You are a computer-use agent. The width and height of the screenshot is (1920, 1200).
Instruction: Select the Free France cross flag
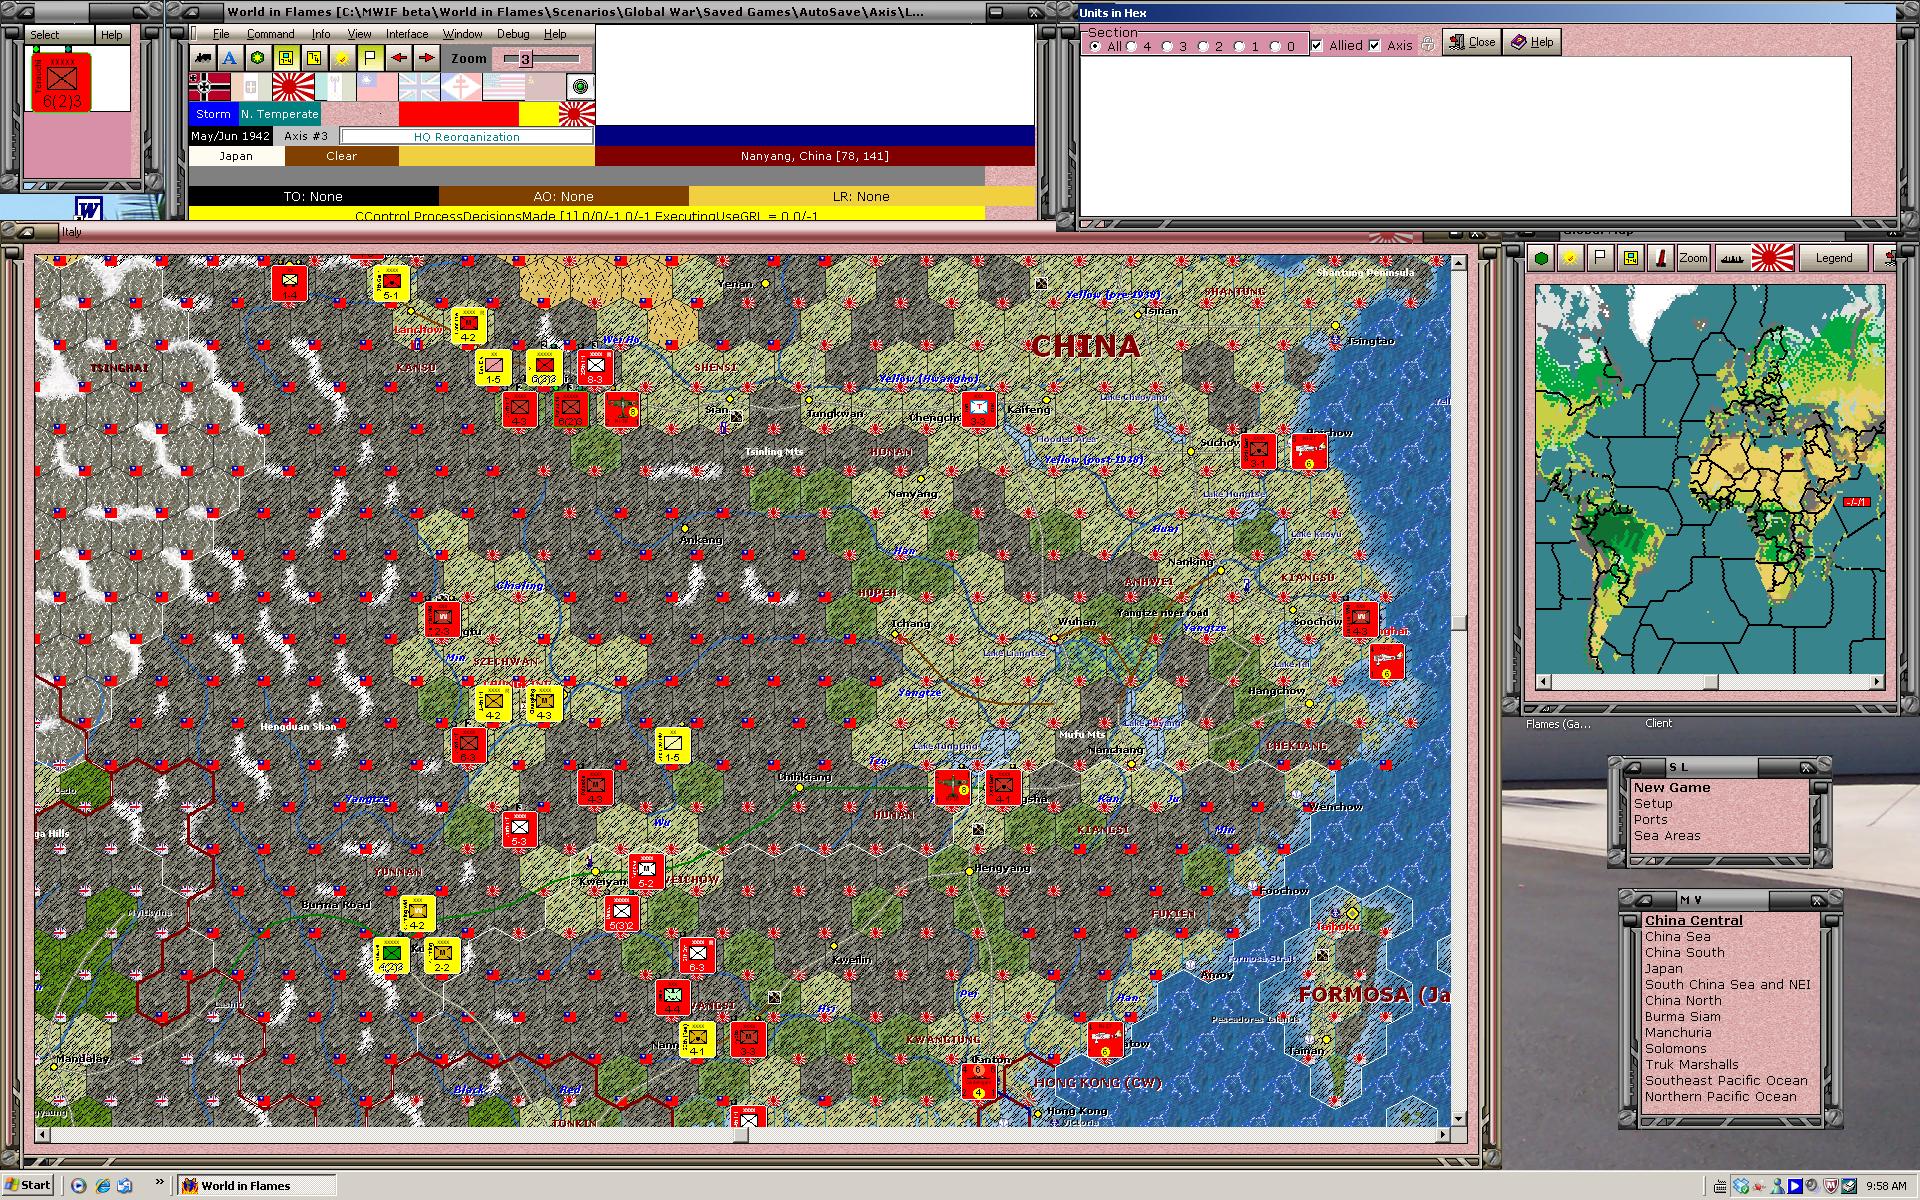(x=461, y=87)
